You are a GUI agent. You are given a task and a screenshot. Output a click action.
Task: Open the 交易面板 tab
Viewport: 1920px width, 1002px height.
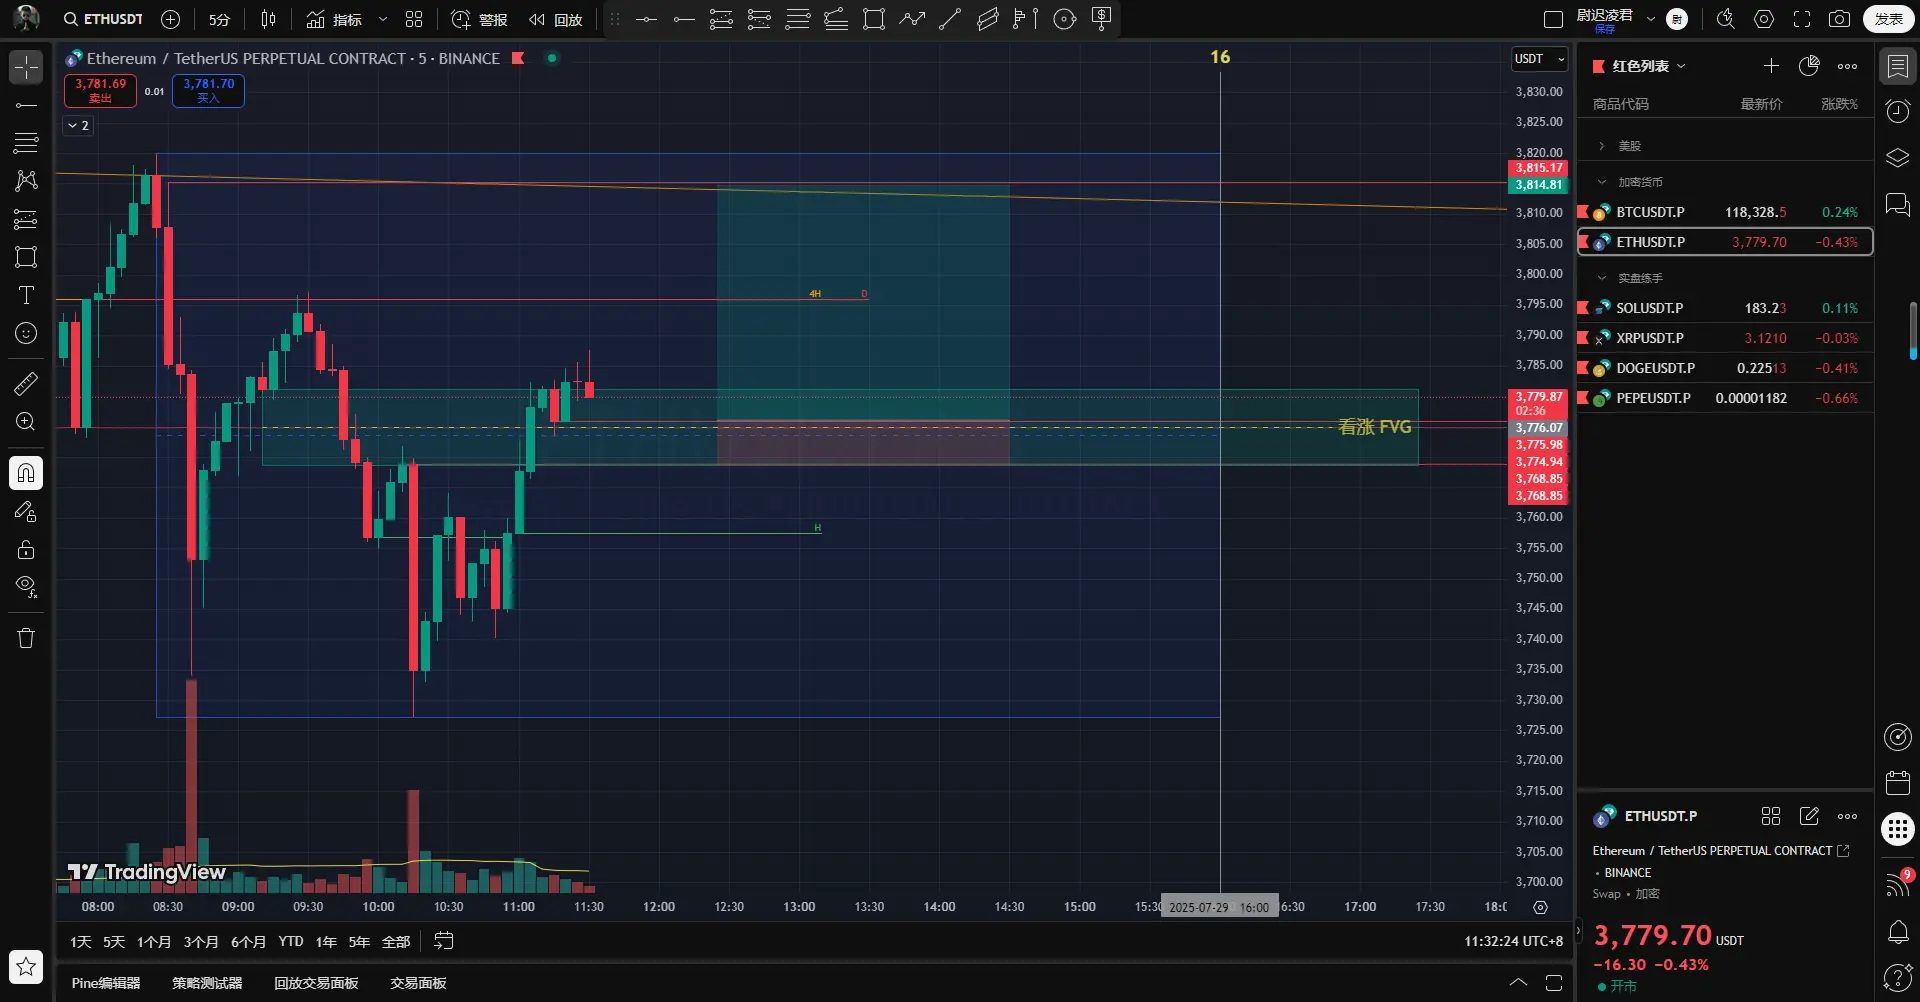pyautogui.click(x=418, y=983)
